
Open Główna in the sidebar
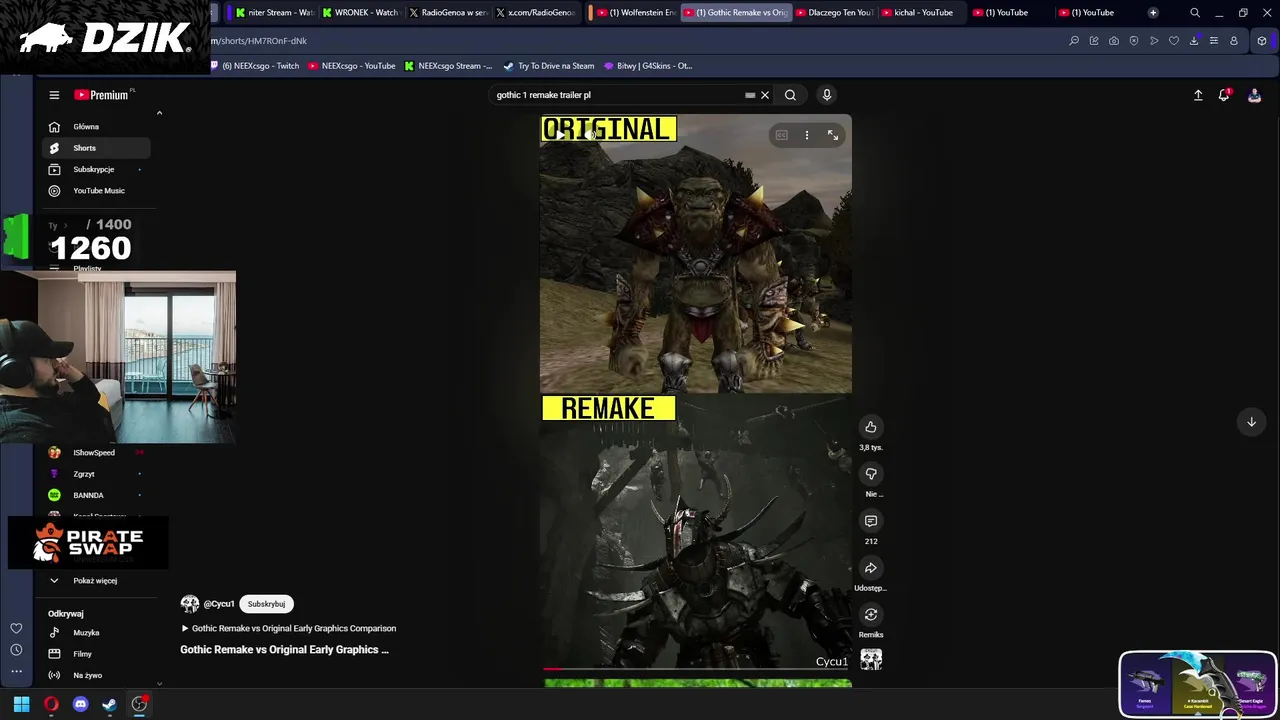pos(96,127)
